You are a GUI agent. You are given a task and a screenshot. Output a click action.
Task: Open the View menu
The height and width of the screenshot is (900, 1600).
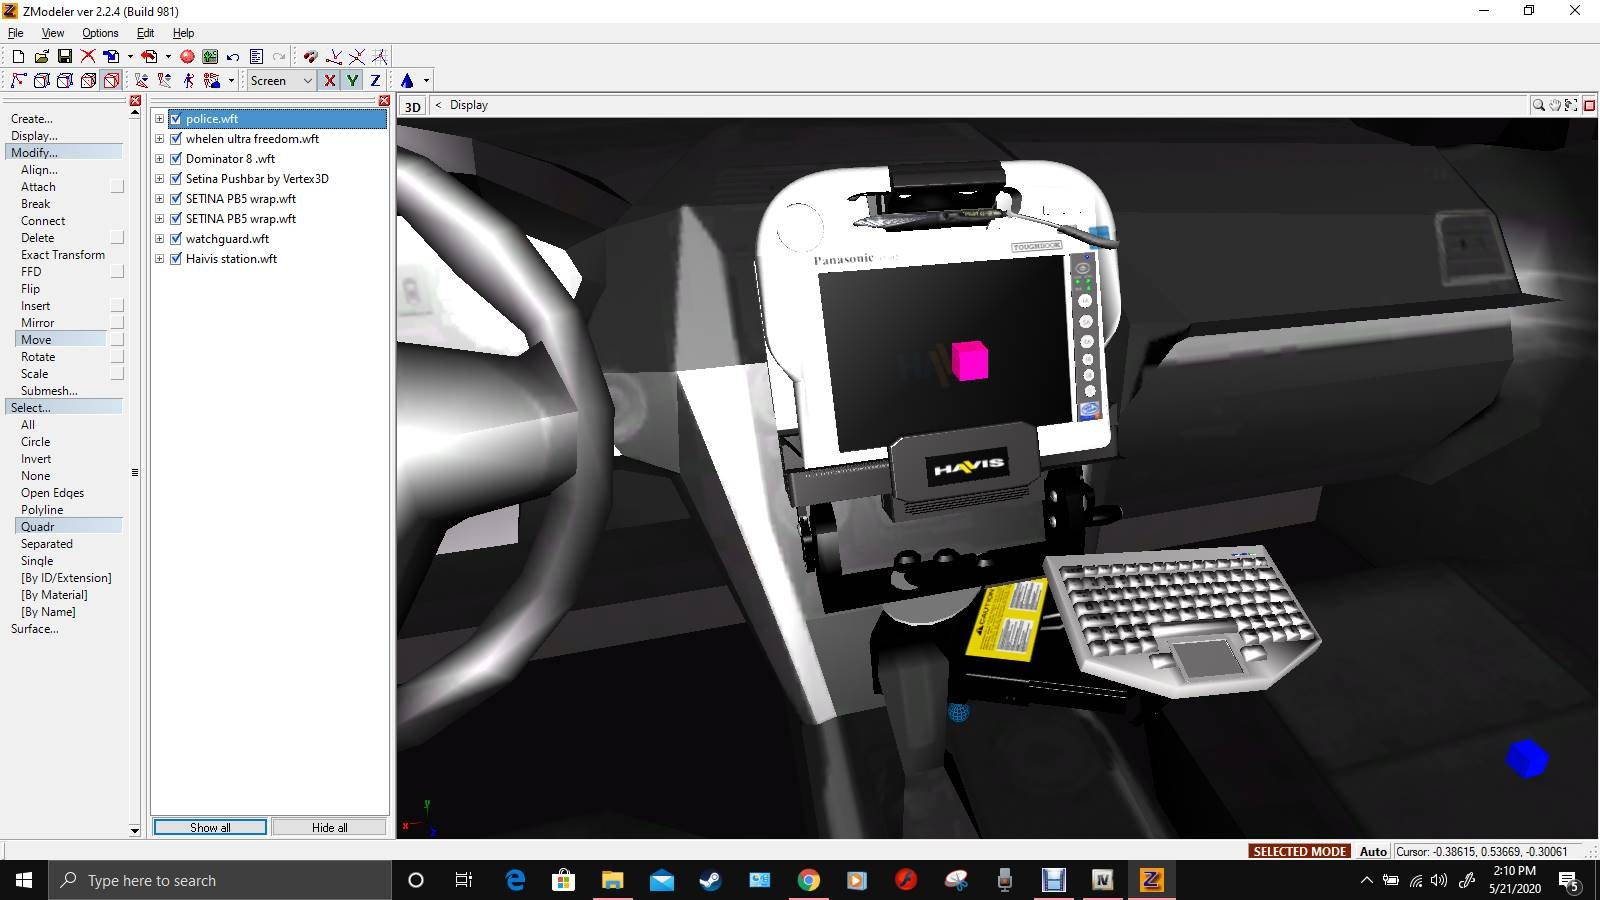tap(52, 33)
